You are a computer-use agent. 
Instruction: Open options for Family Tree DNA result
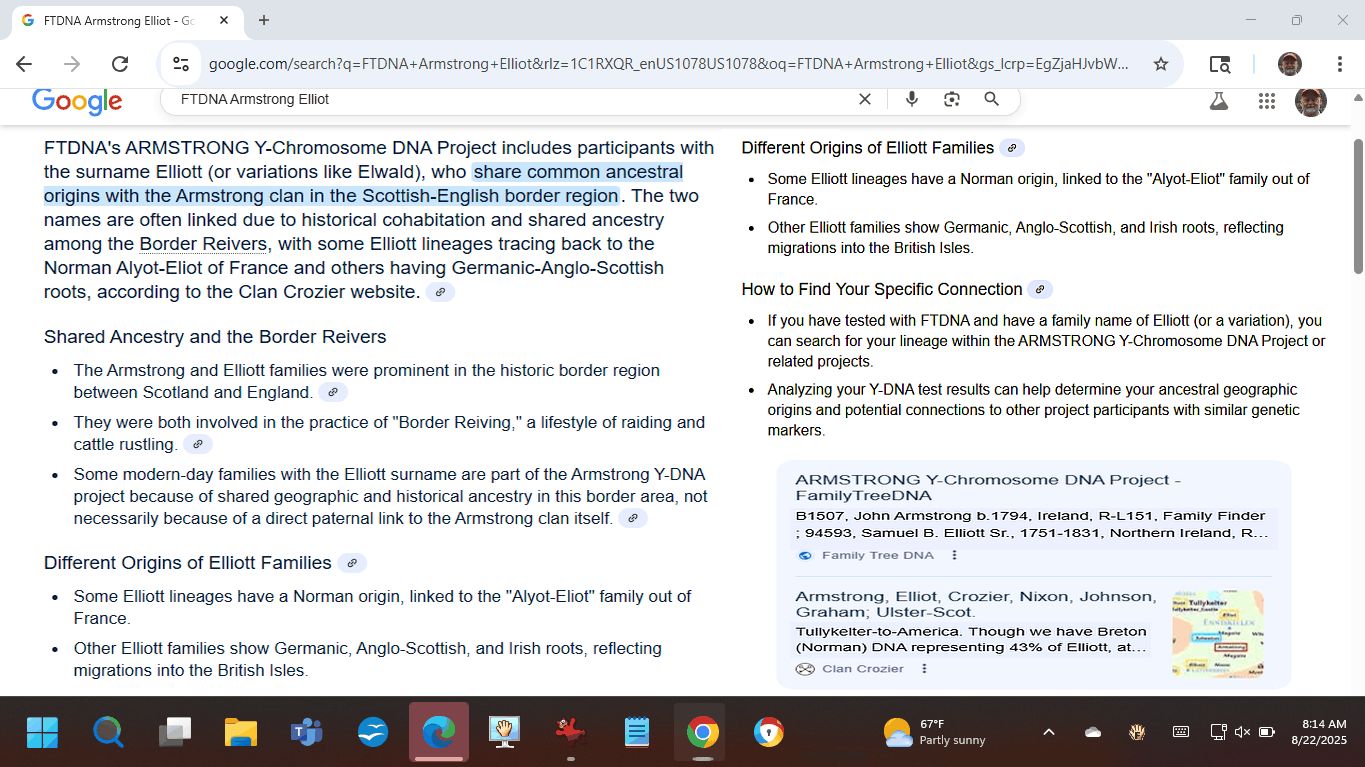[954, 555]
